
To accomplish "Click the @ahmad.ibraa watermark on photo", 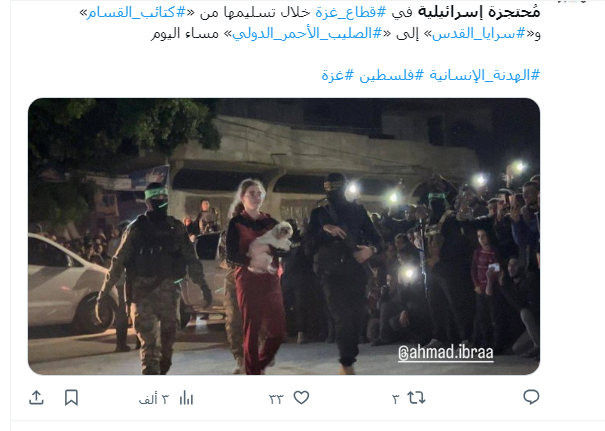I will [446, 352].
